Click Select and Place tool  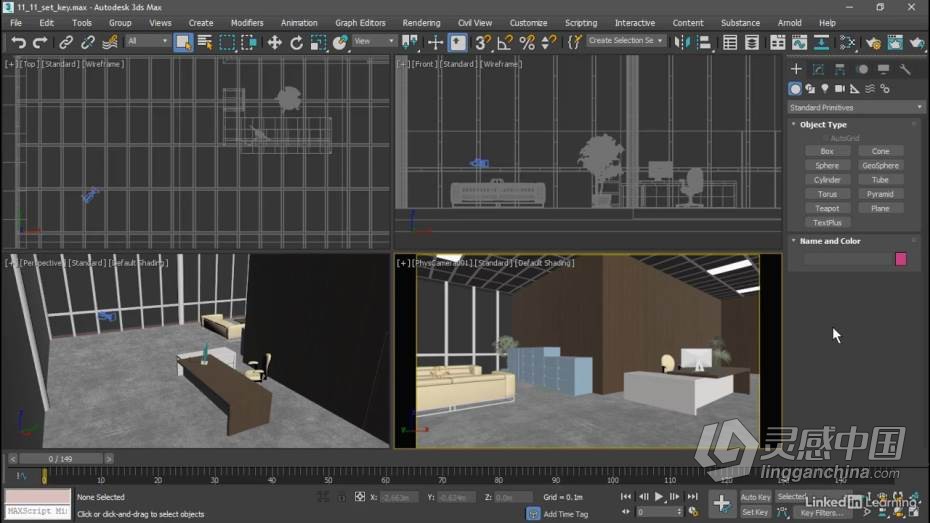[x=340, y=42]
